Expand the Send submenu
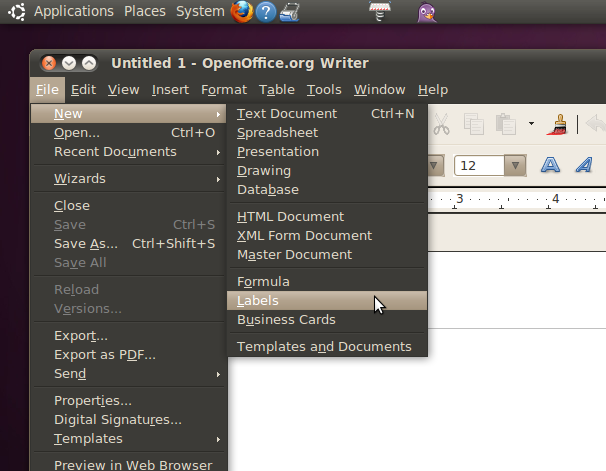 [x=128, y=373]
